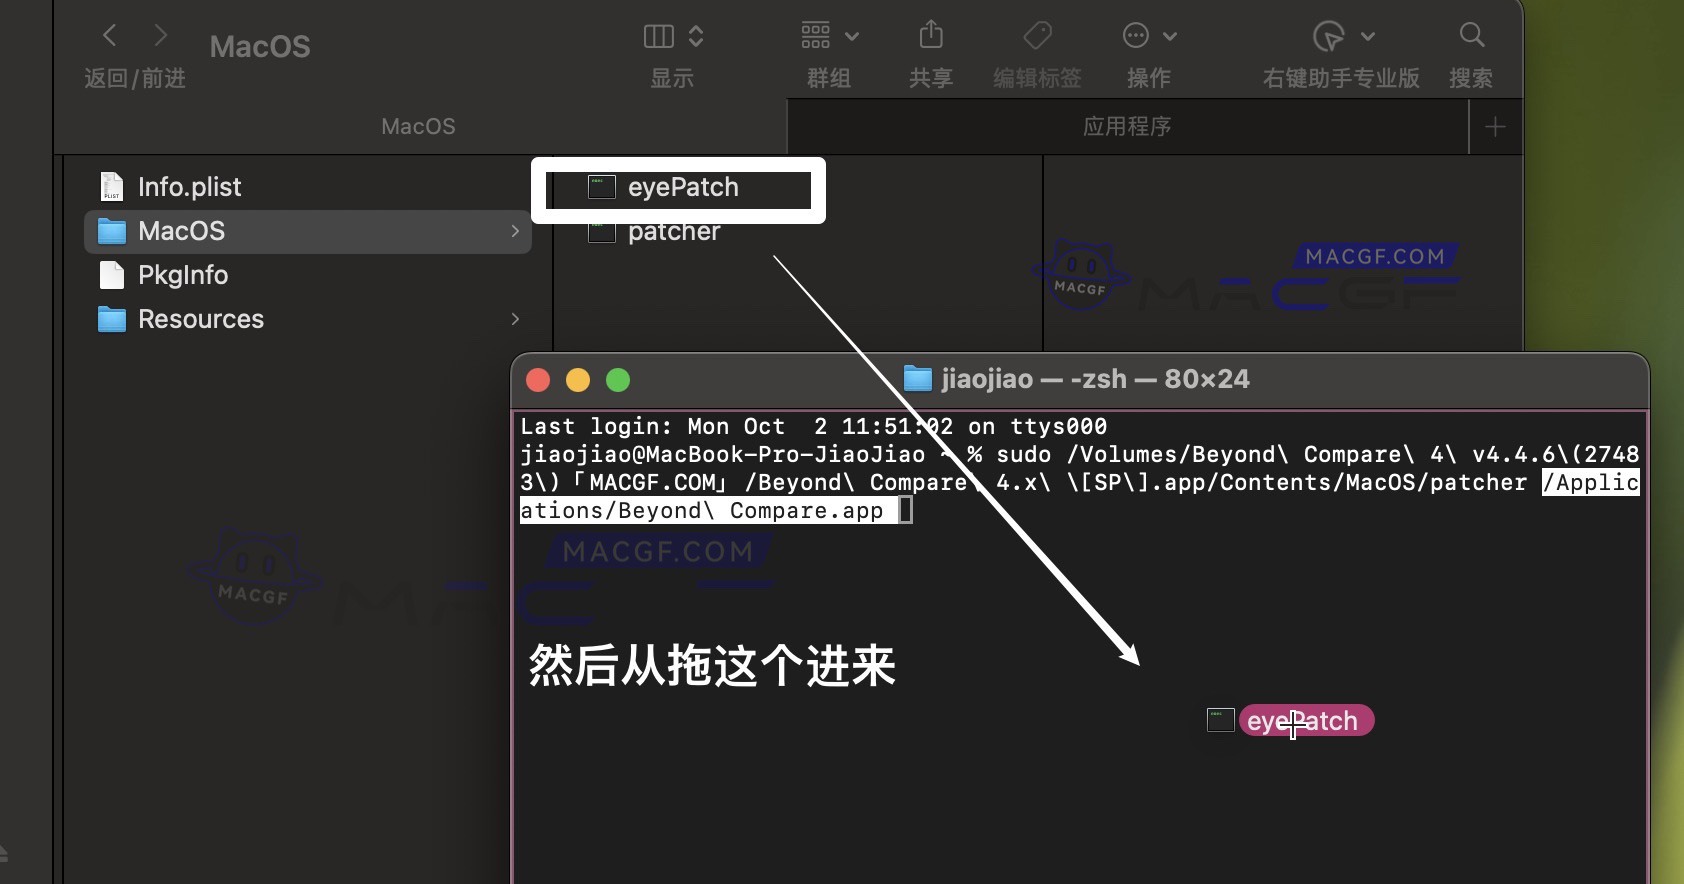Open the Group dropdown arrow
Viewport: 1684px width, 884px height.
click(852, 37)
